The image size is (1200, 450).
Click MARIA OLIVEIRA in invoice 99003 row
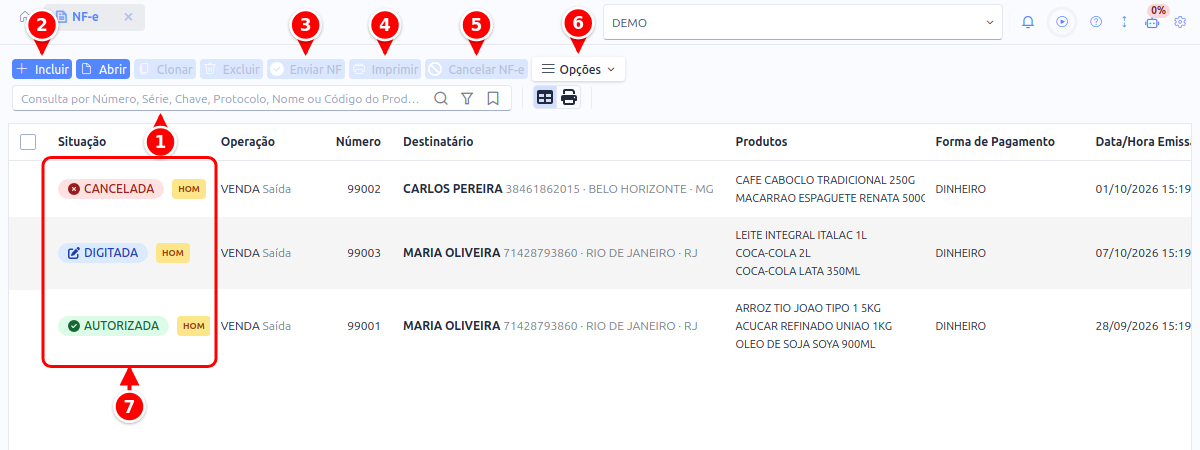451,253
